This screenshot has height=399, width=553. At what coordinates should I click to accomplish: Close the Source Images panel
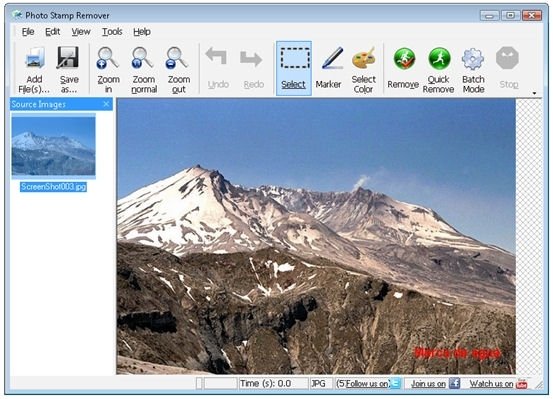(106, 104)
